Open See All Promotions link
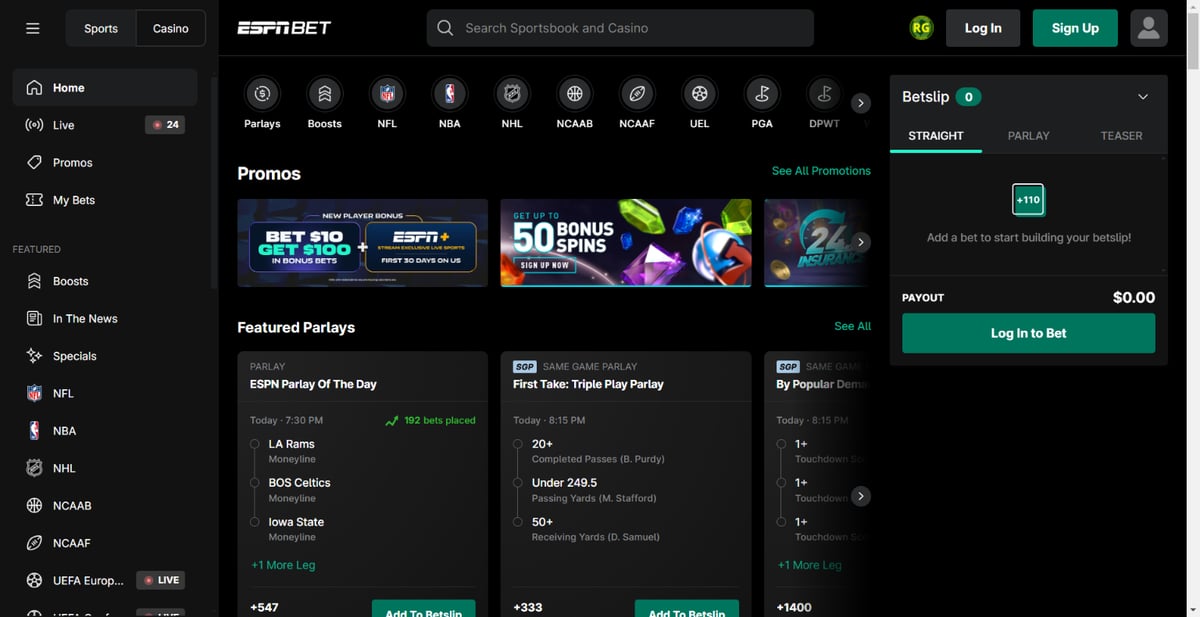The width and height of the screenshot is (1200, 617). 821,171
